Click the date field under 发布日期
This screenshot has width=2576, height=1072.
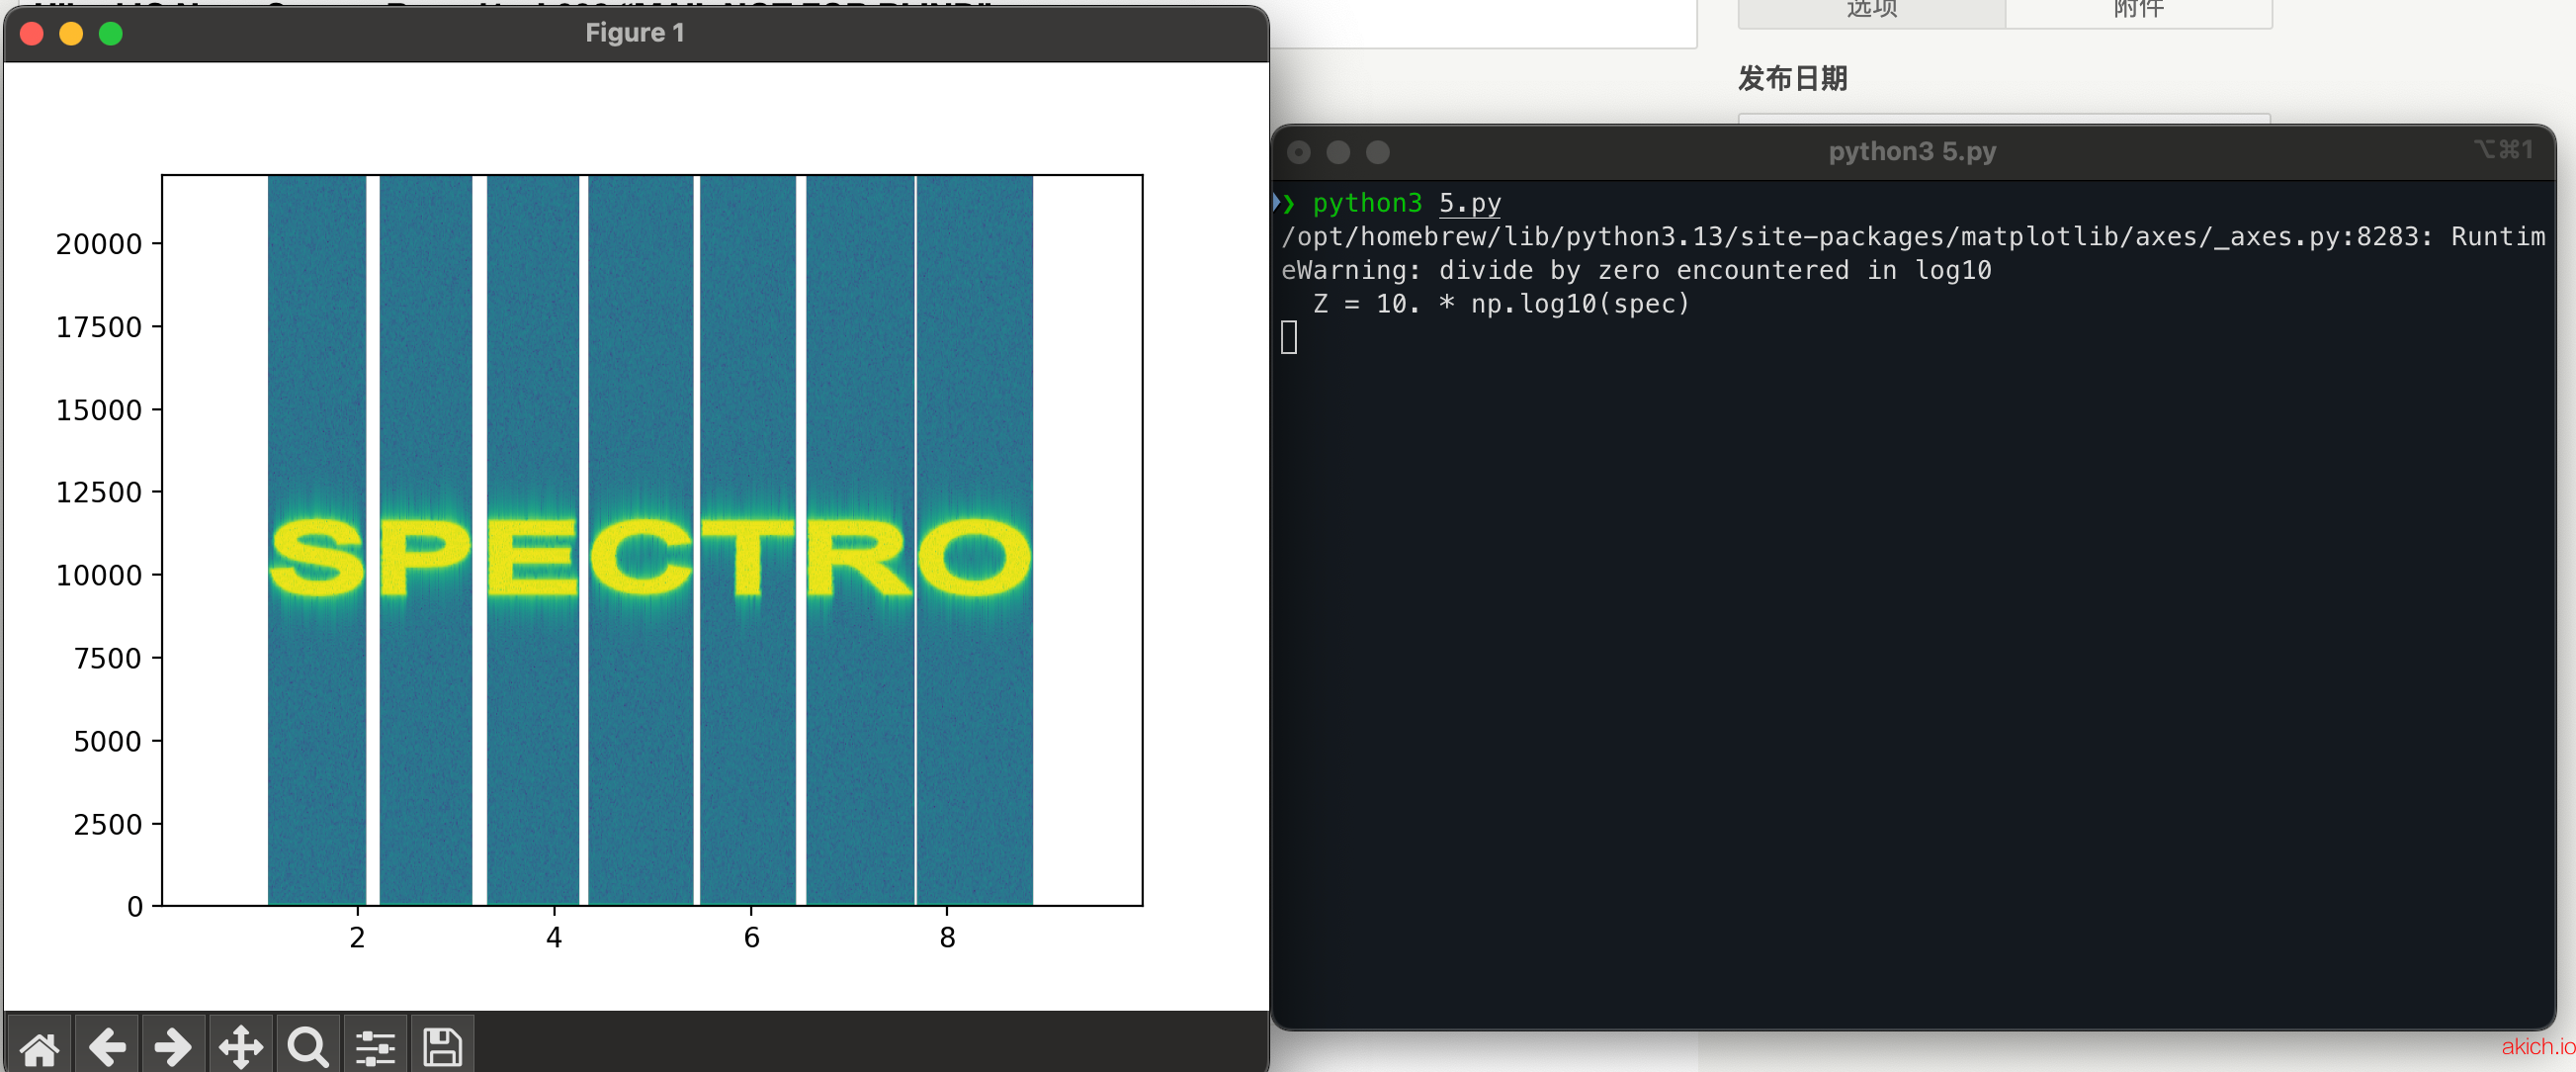click(2003, 119)
